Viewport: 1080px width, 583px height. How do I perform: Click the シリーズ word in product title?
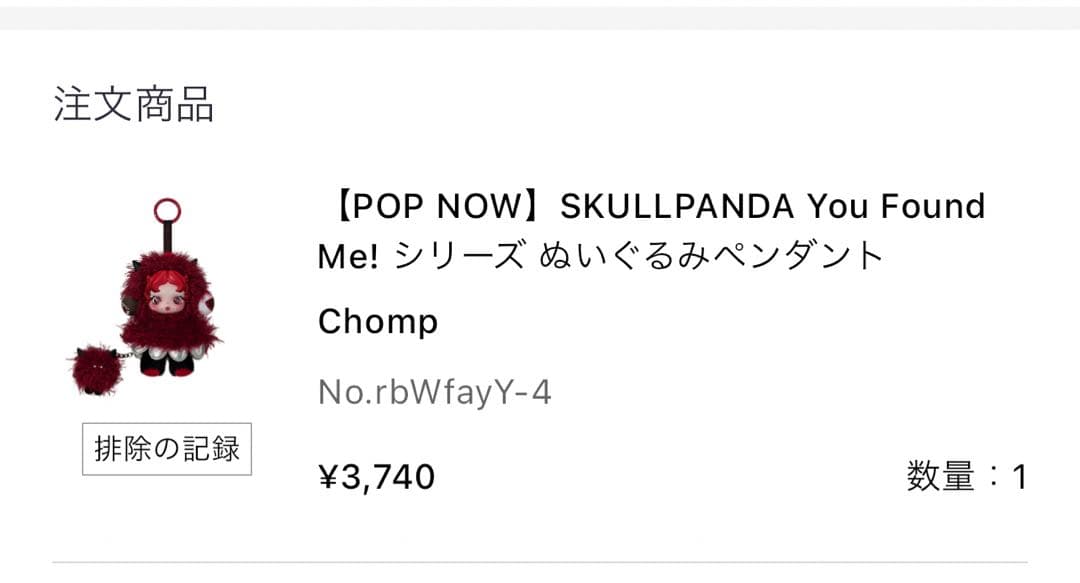[459, 257]
